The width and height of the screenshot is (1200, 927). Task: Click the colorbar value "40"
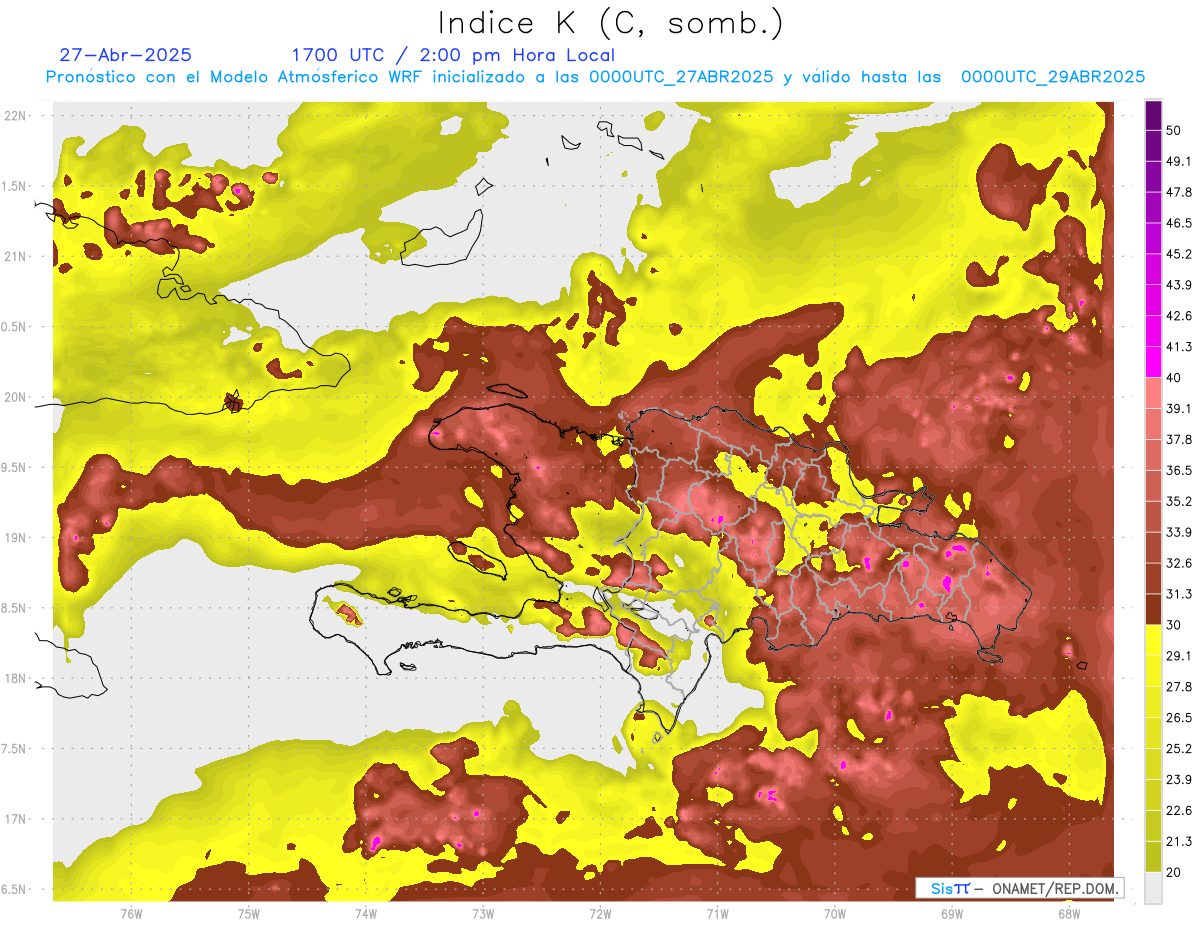(x=1174, y=378)
